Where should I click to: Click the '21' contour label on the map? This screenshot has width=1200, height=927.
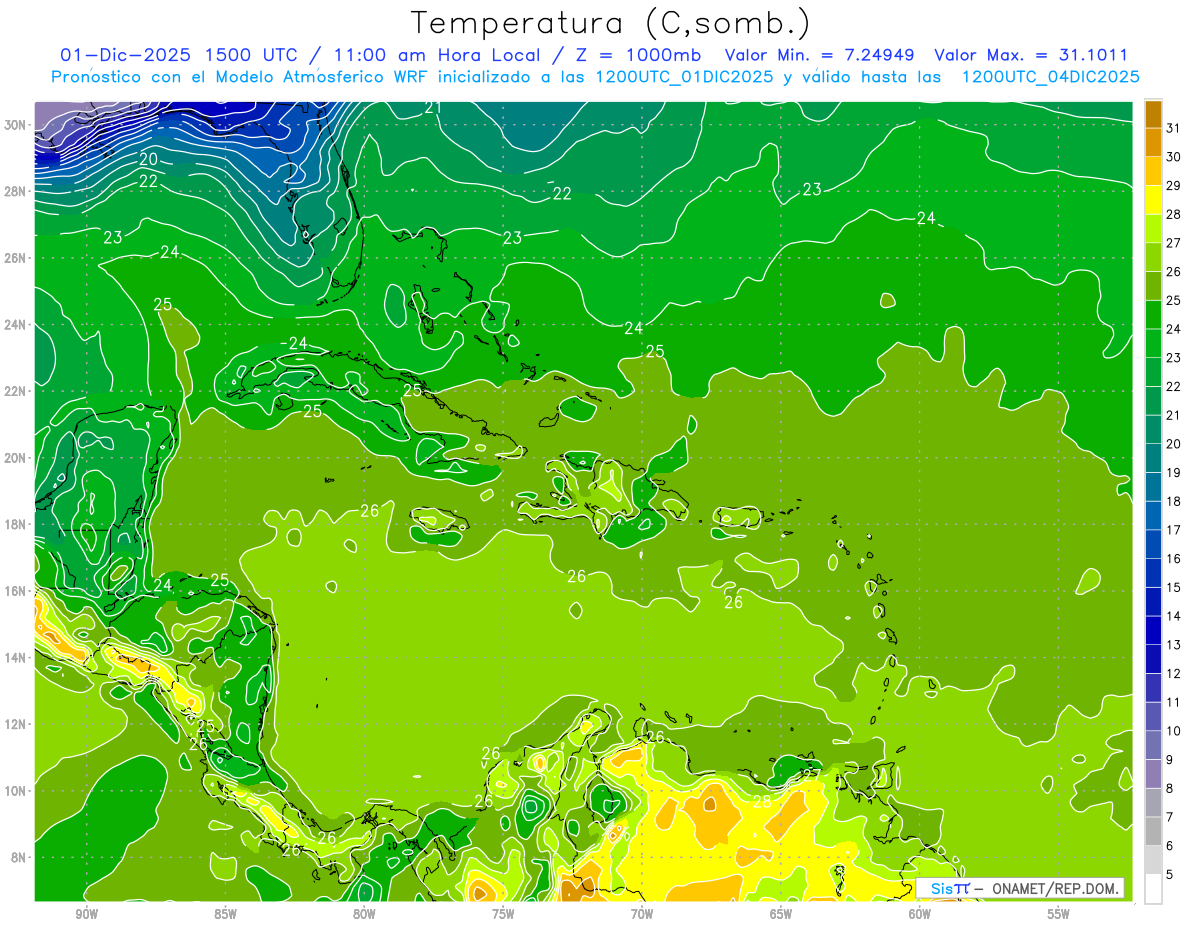point(433,107)
